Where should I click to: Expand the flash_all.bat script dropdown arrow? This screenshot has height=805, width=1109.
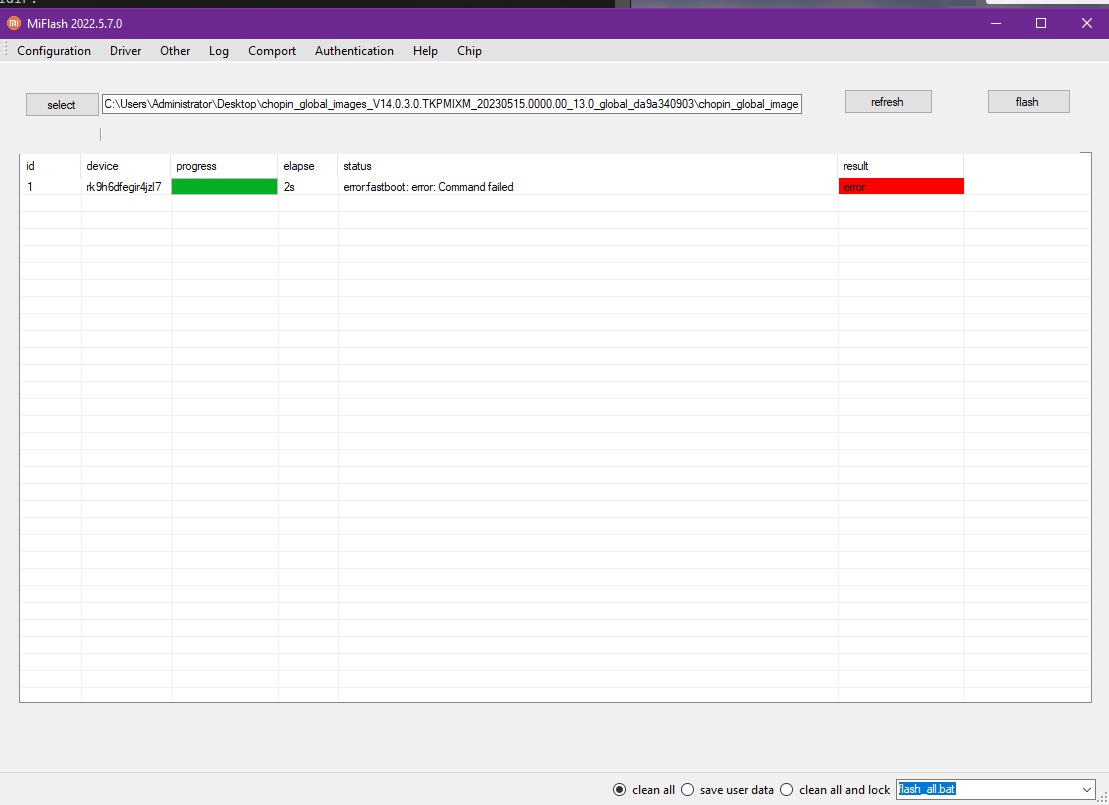(x=1086, y=789)
